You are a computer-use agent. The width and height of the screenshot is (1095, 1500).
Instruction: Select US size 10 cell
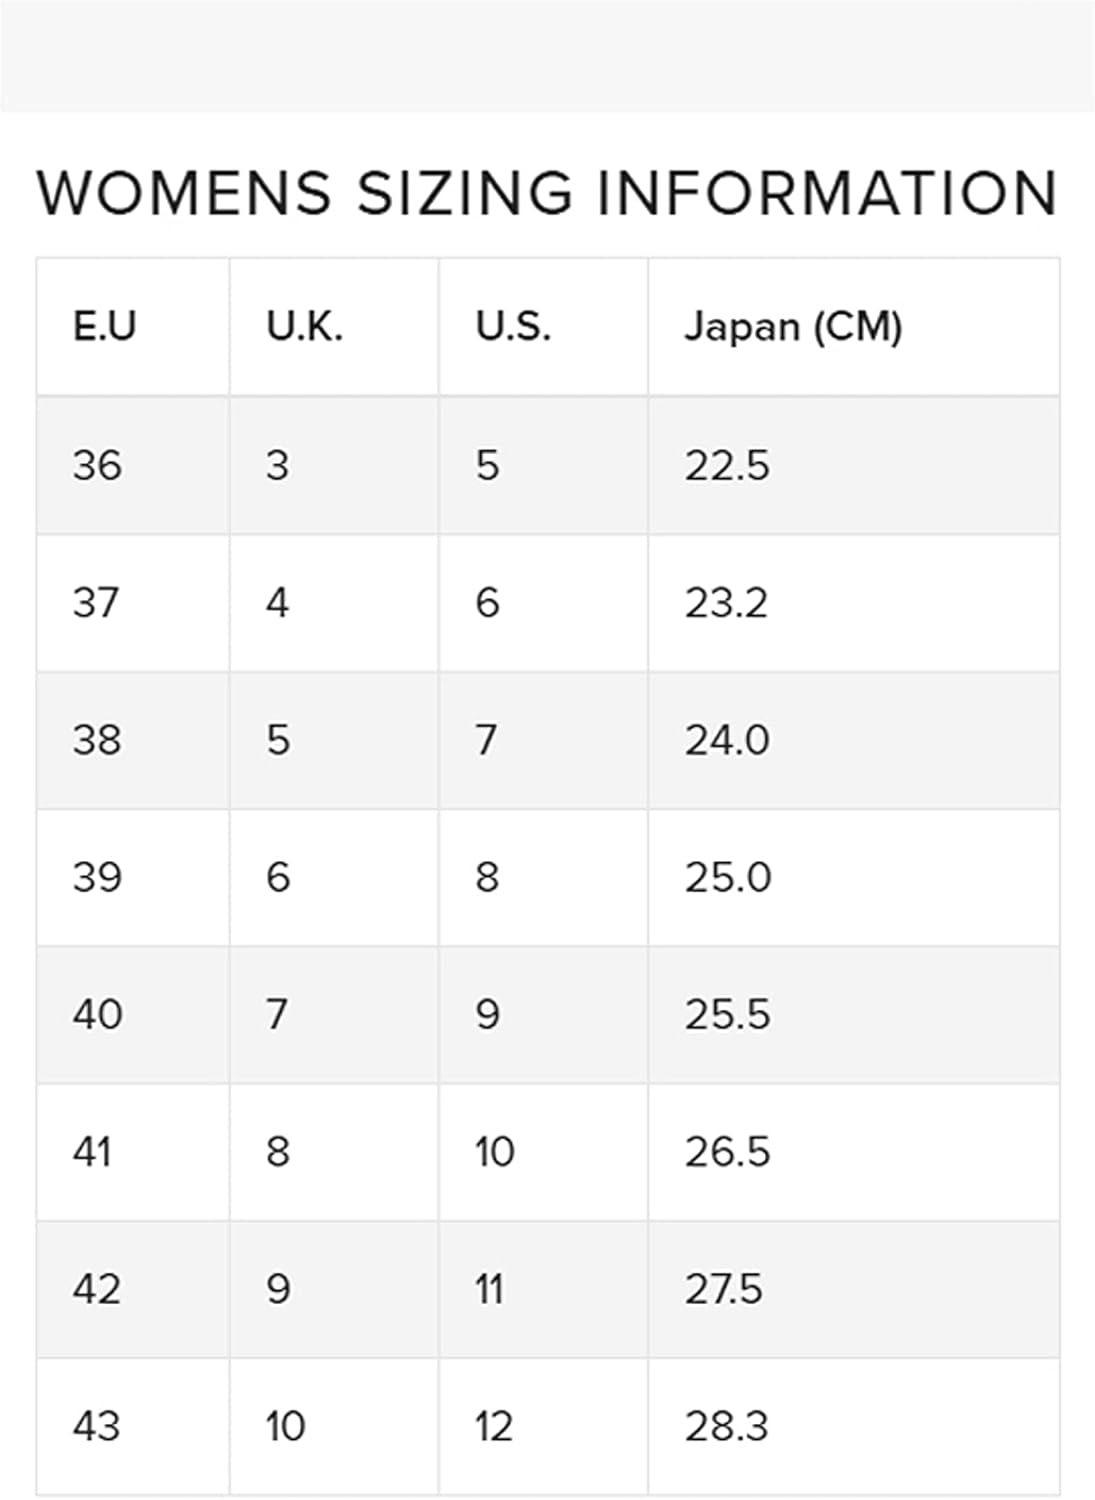(x=494, y=1152)
